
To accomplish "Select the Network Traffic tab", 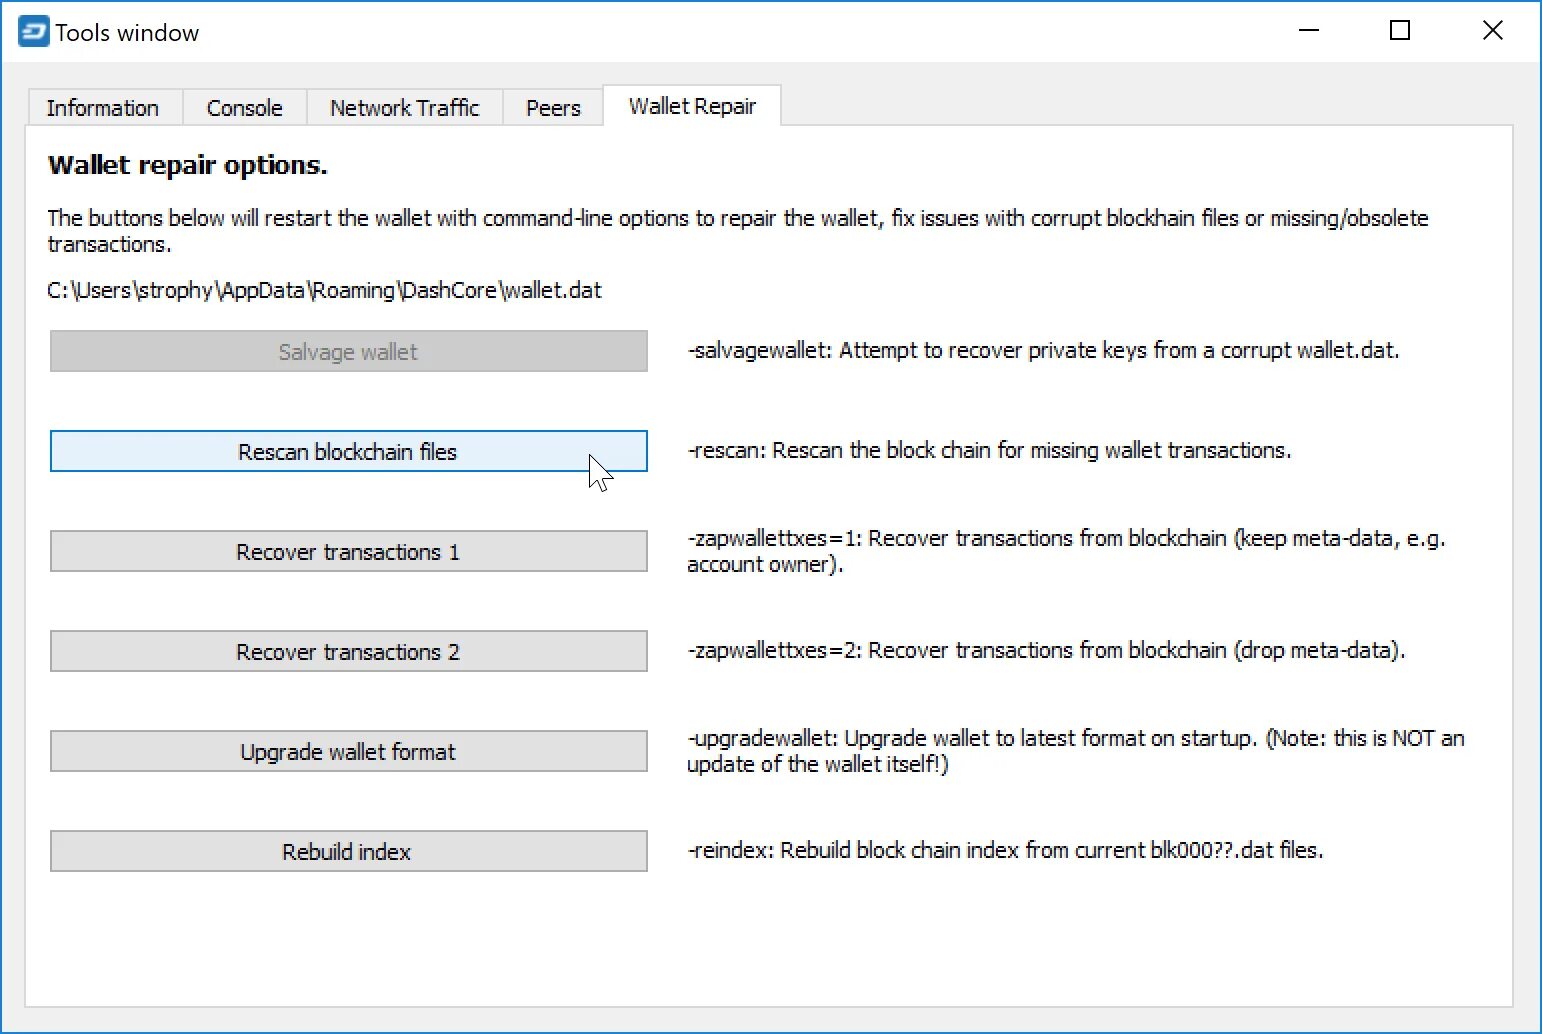I will pyautogui.click(x=405, y=108).
